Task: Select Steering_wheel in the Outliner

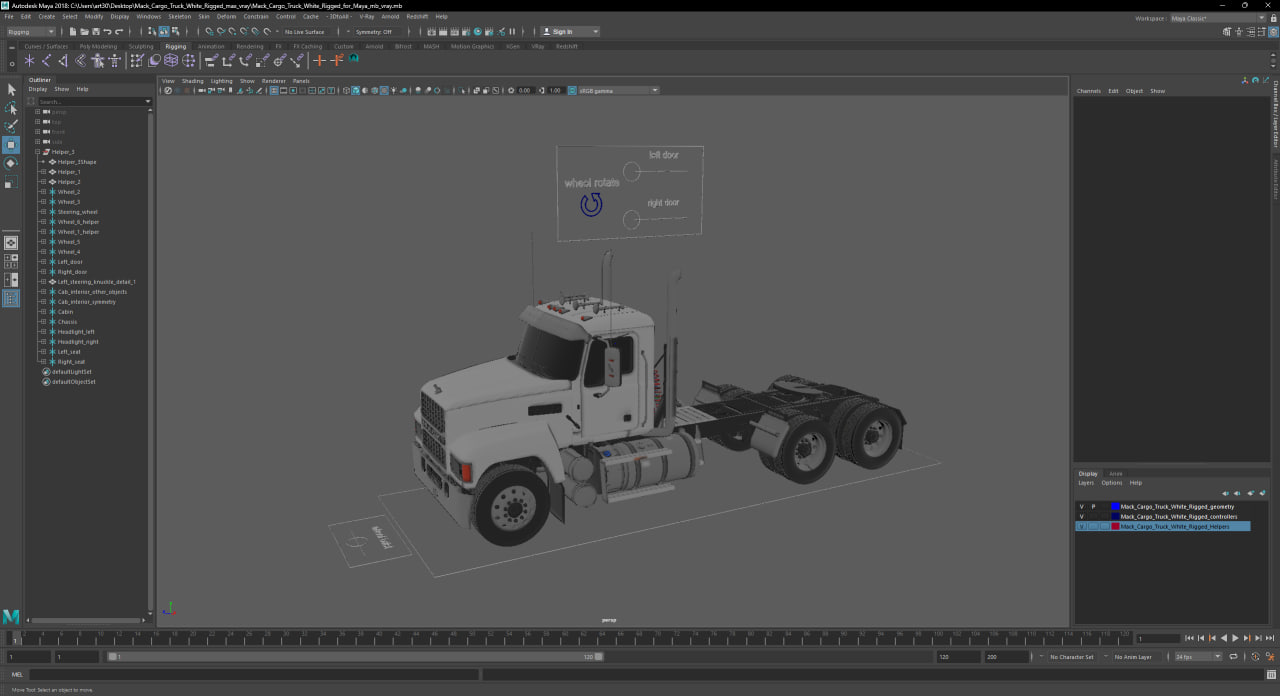Action: click(78, 212)
